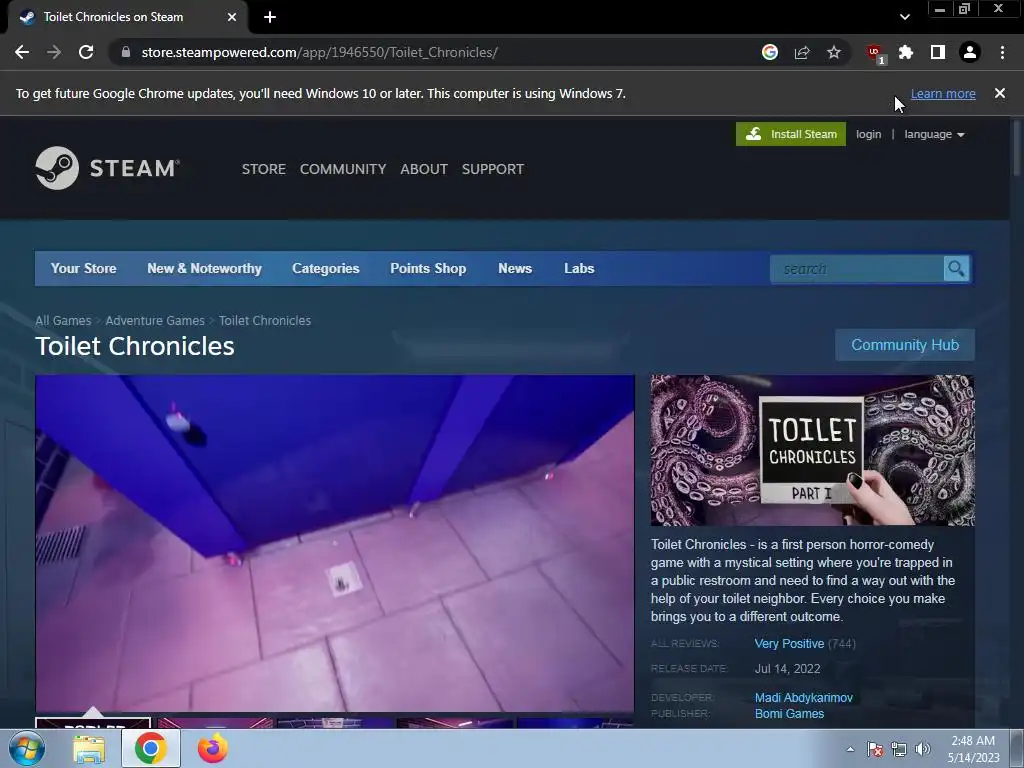Open the Chrome profile menu
Viewport: 1024px width, 768px height.
click(970, 52)
